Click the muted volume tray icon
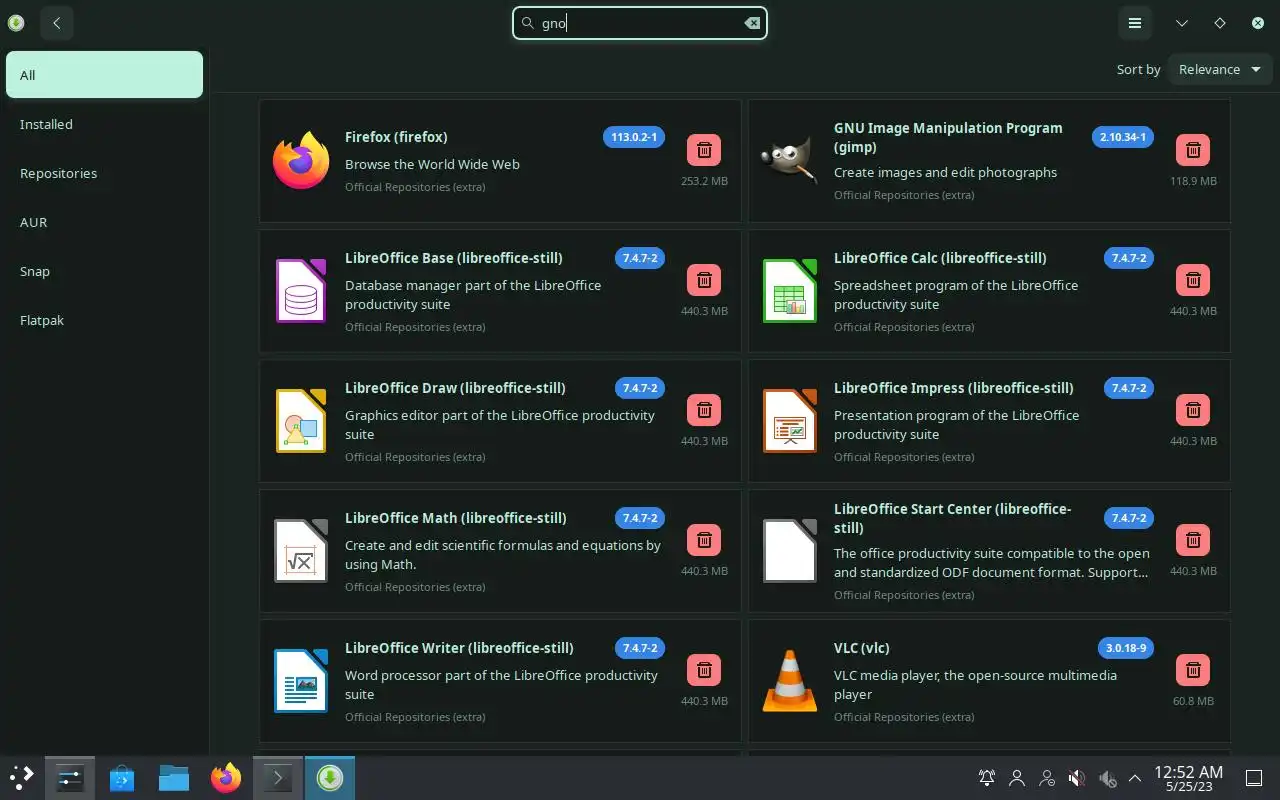 pyautogui.click(x=1077, y=778)
